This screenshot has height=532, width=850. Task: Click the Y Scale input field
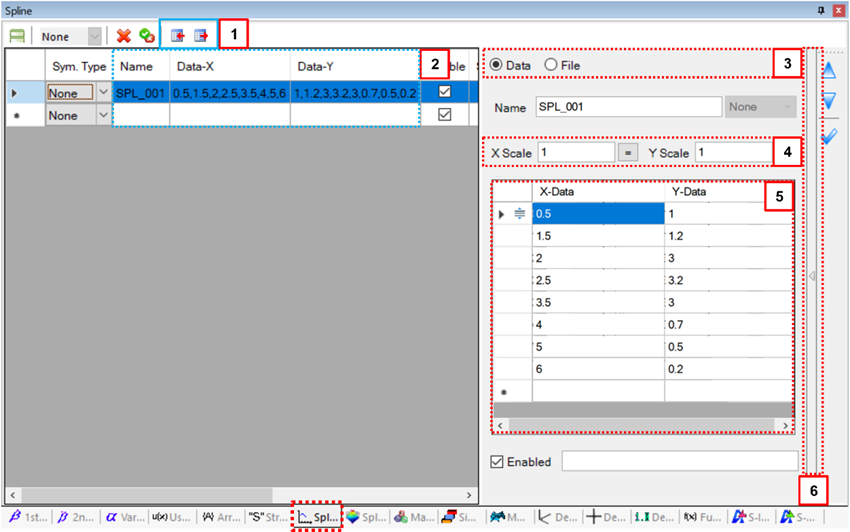[x=734, y=152]
